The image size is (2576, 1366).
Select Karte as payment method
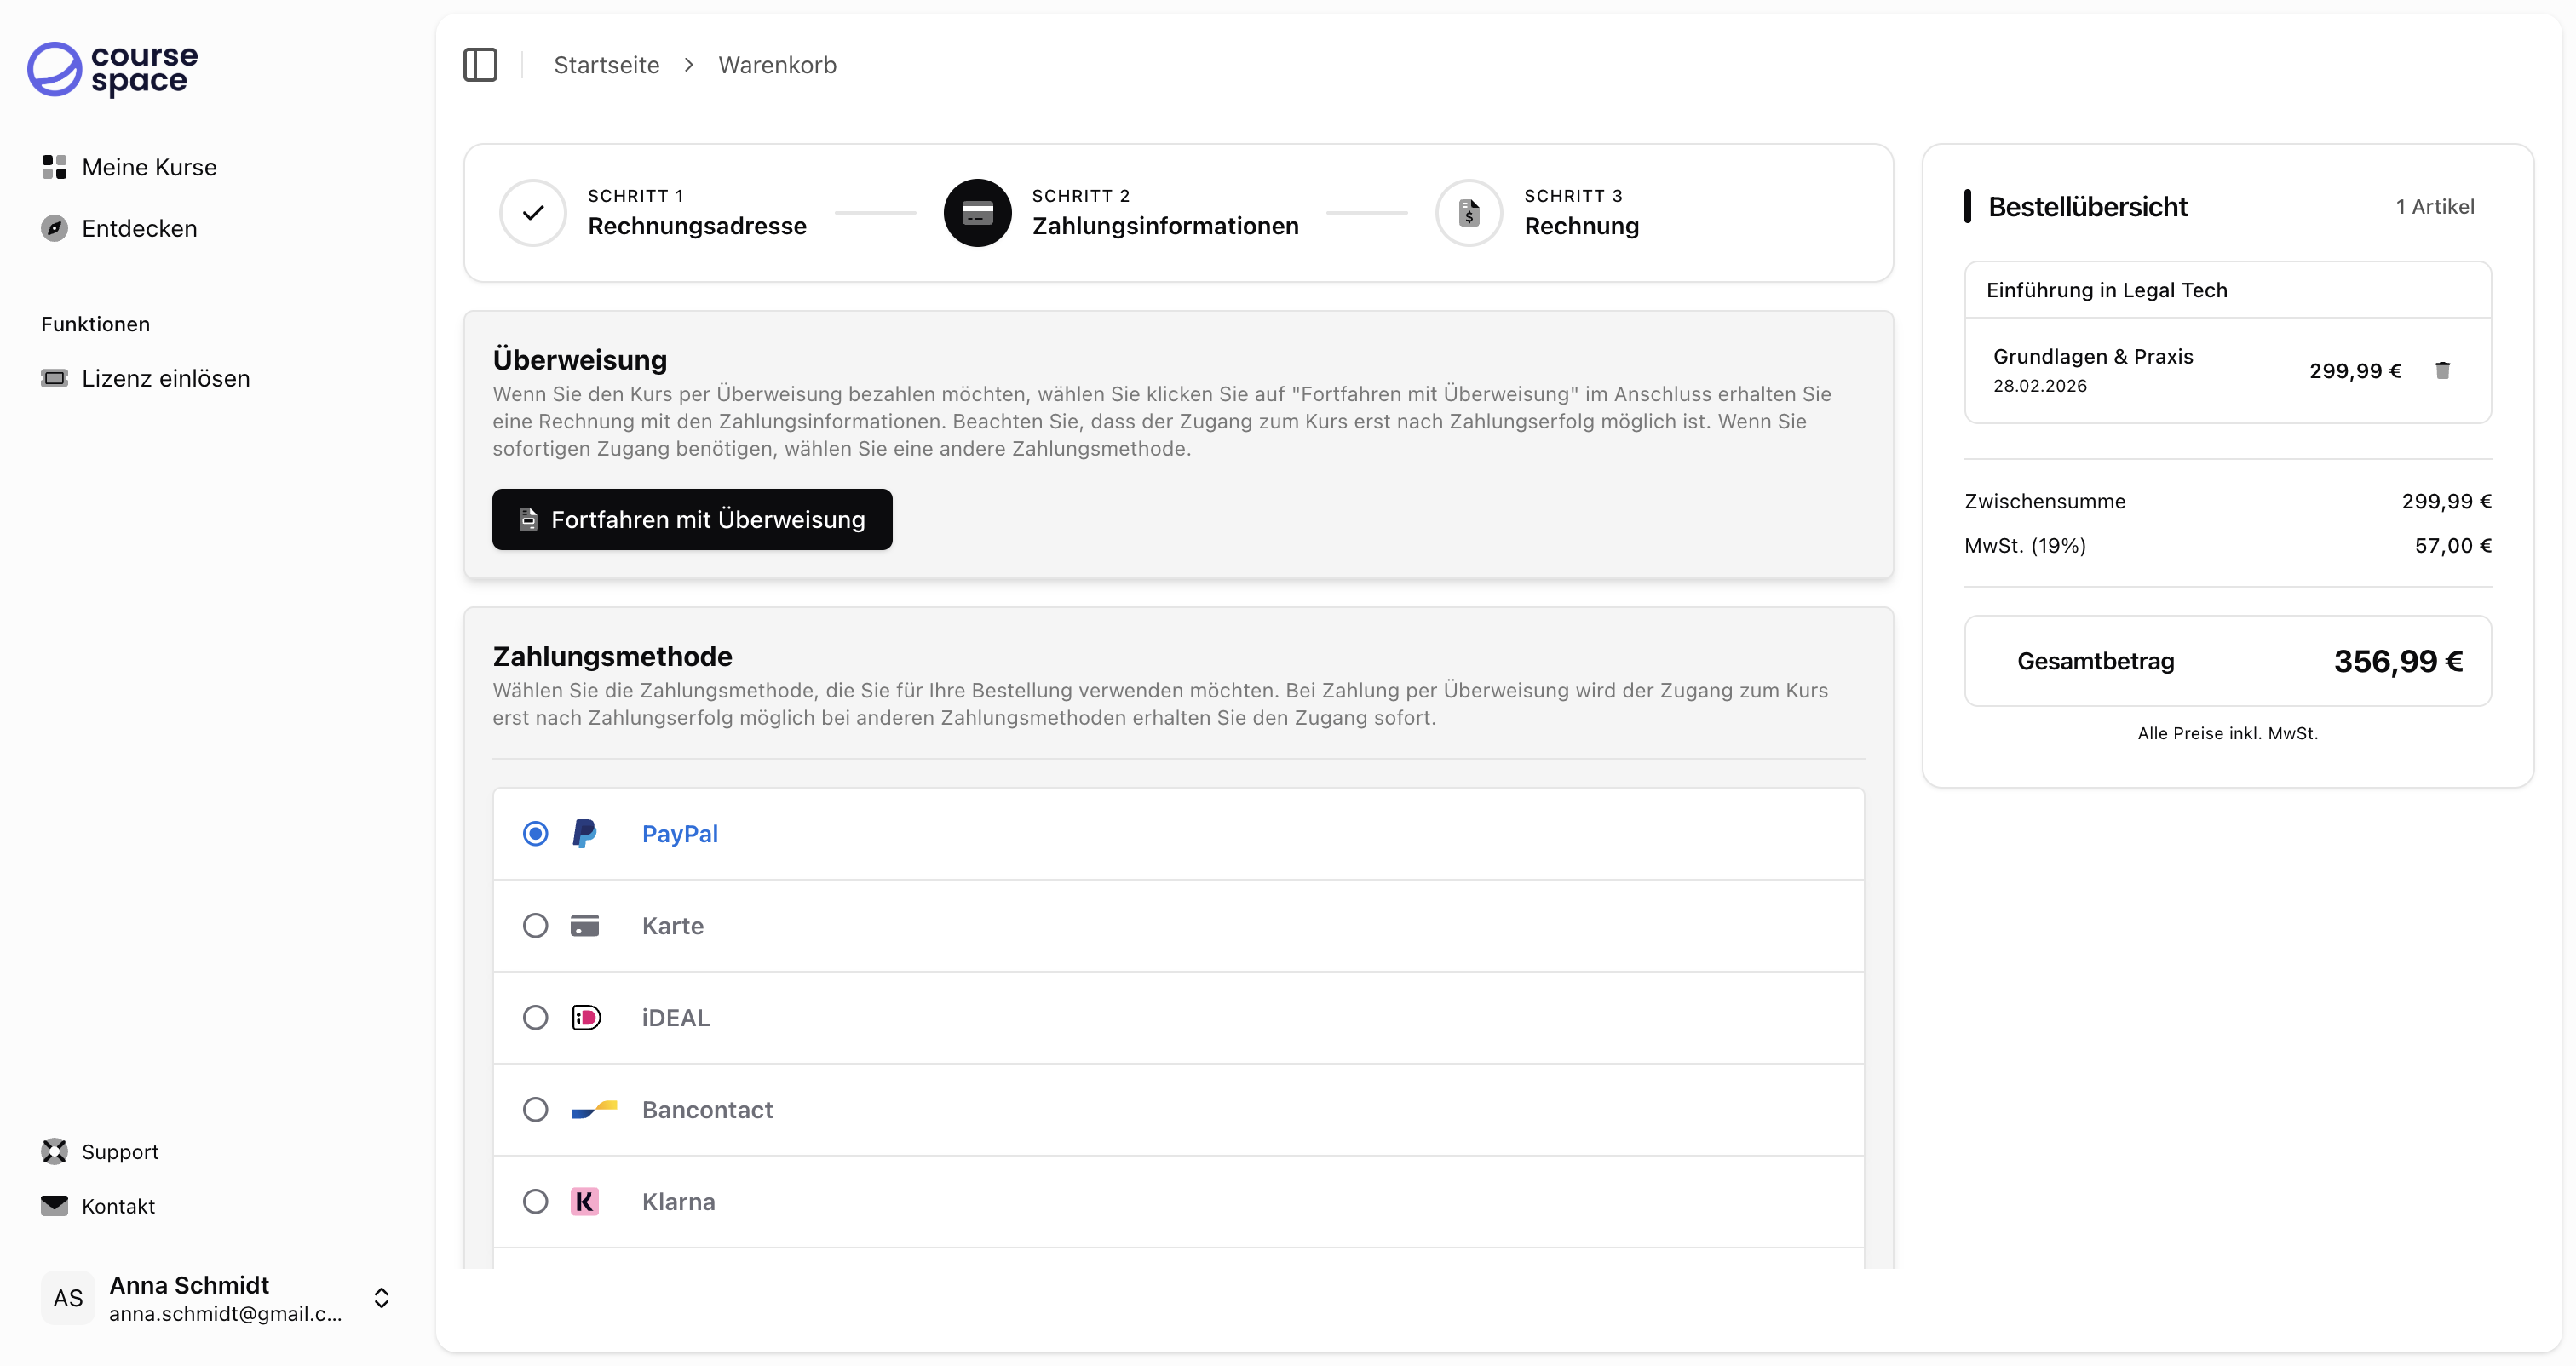pyautogui.click(x=536, y=926)
